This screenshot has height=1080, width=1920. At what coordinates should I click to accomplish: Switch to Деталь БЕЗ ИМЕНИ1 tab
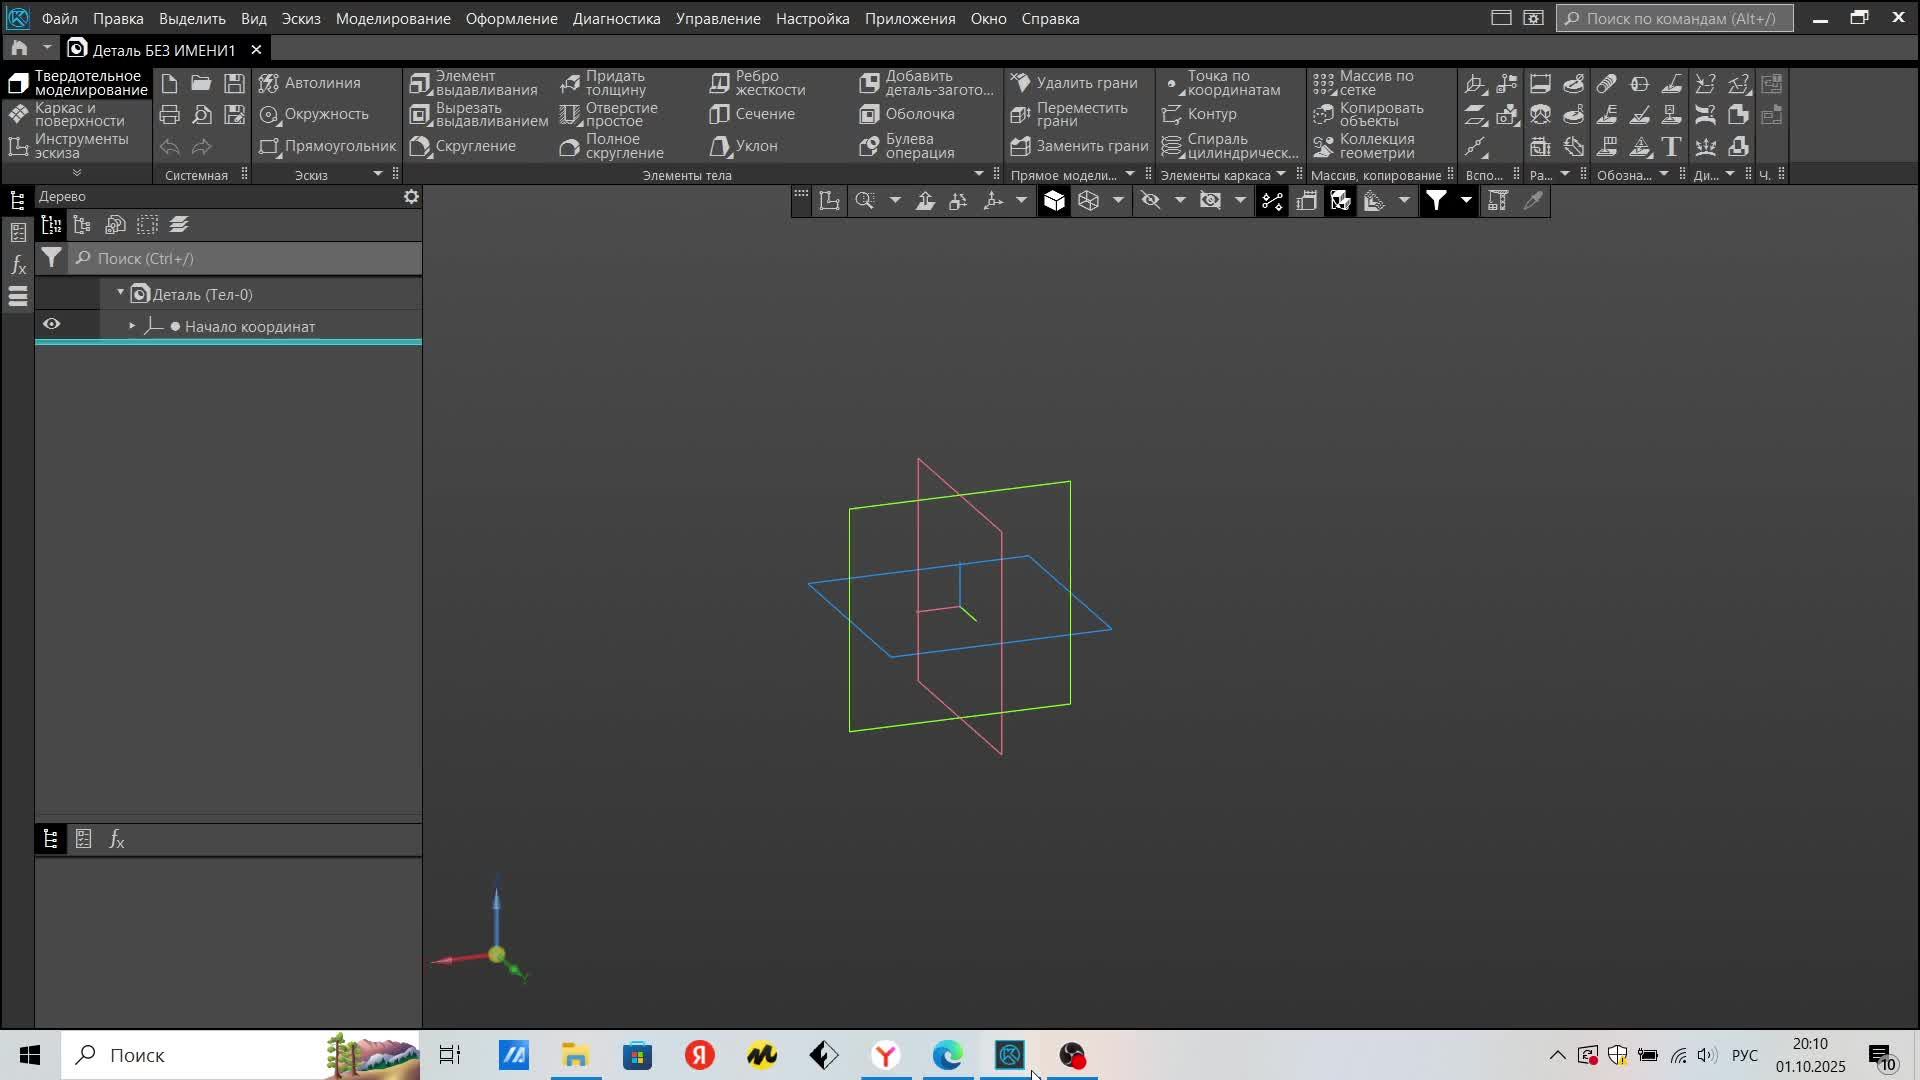165,49
